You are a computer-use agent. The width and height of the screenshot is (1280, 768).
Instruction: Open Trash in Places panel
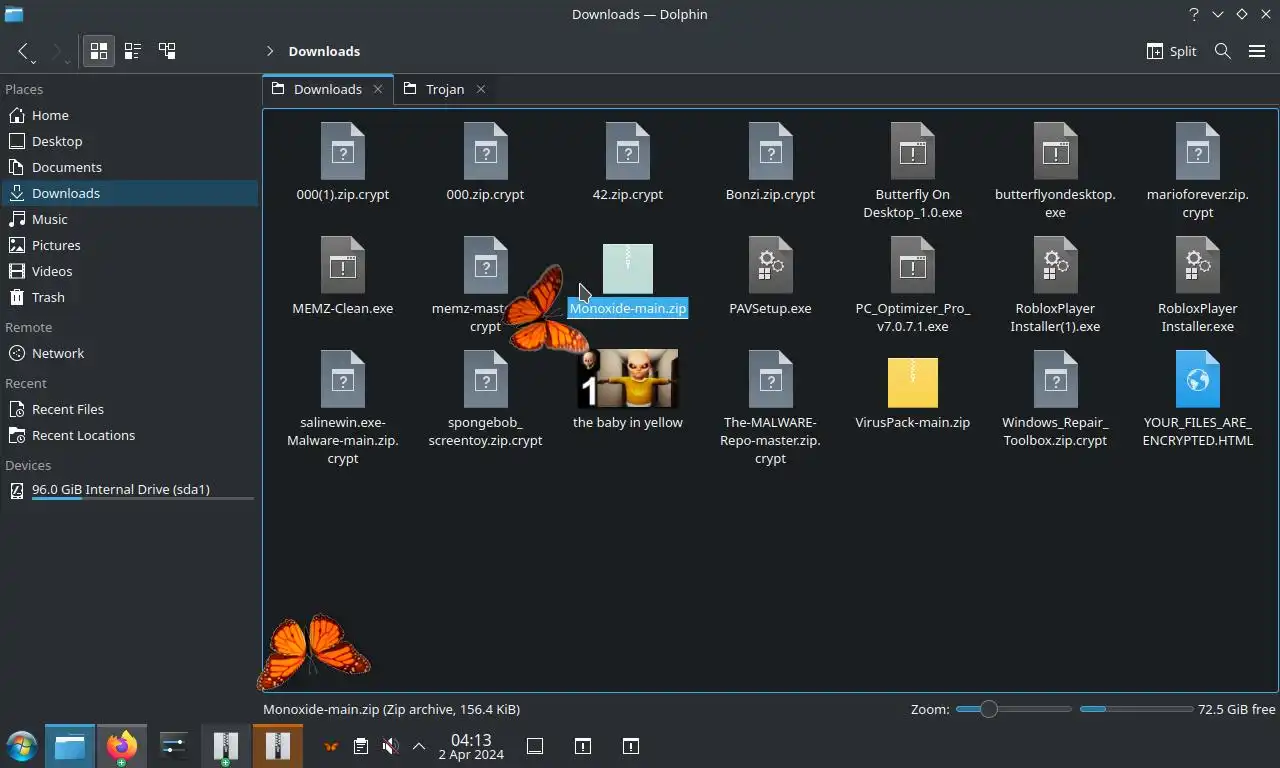tap(130, 297)
